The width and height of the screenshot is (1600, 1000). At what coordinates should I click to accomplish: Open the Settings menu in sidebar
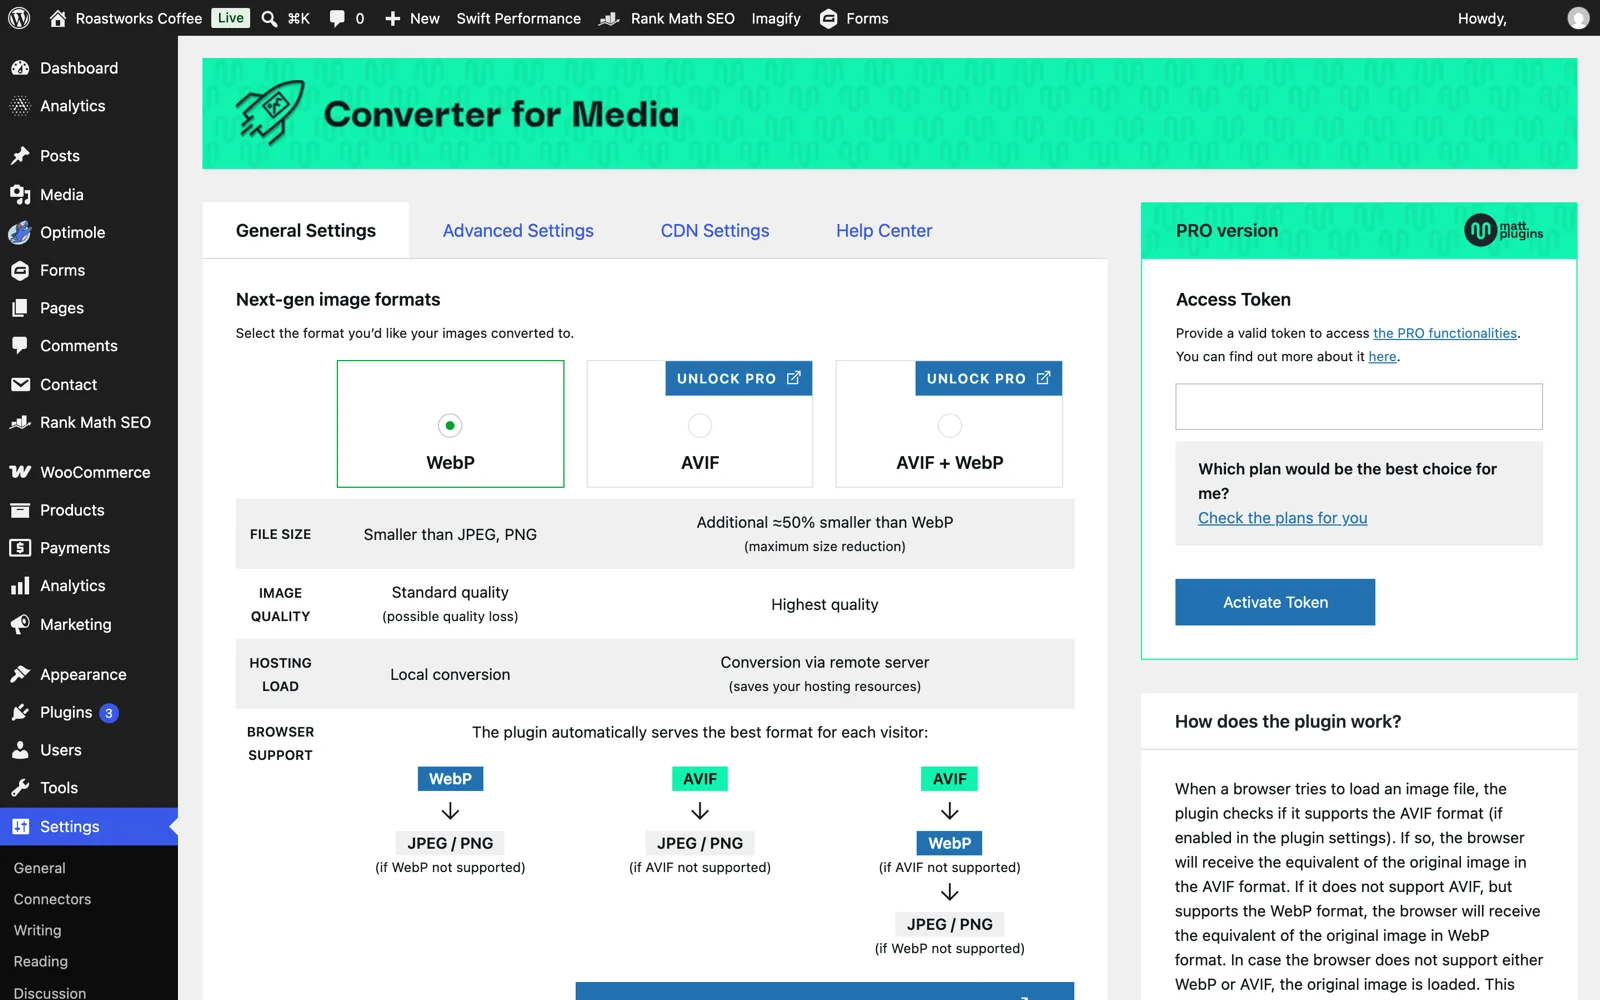[89, 826]
